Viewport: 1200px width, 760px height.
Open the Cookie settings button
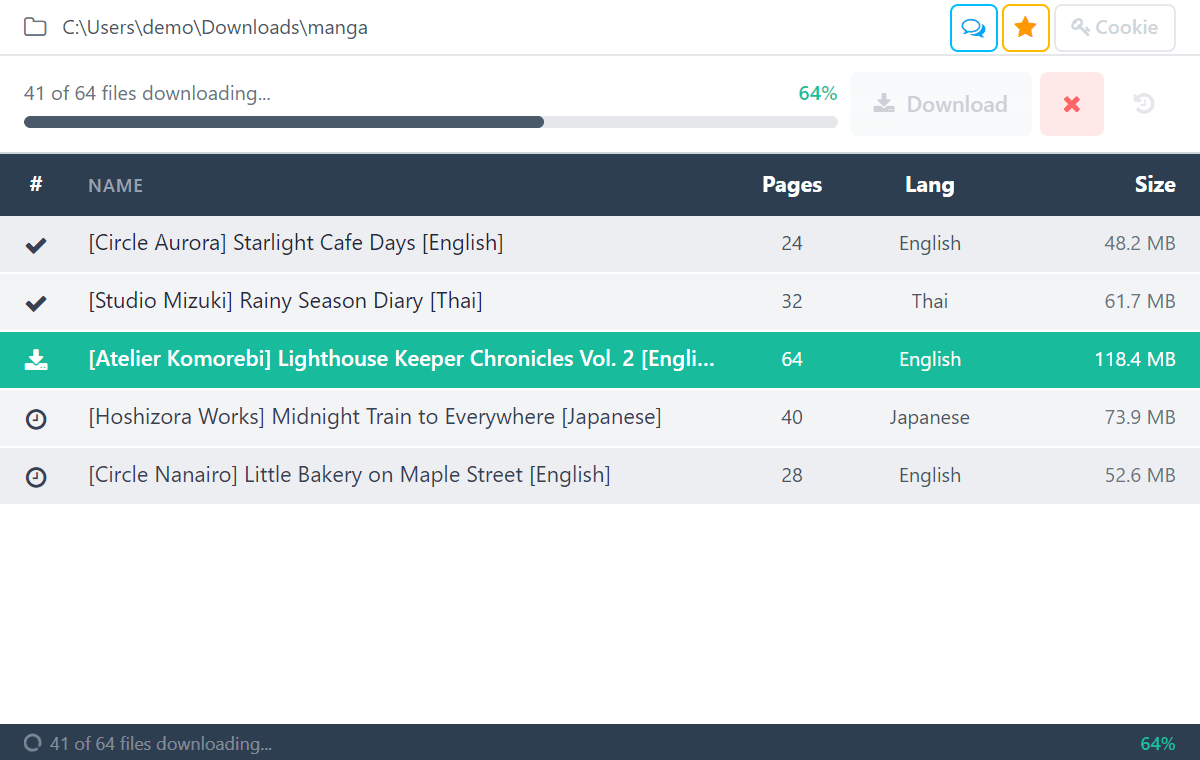pos(1114,28)
